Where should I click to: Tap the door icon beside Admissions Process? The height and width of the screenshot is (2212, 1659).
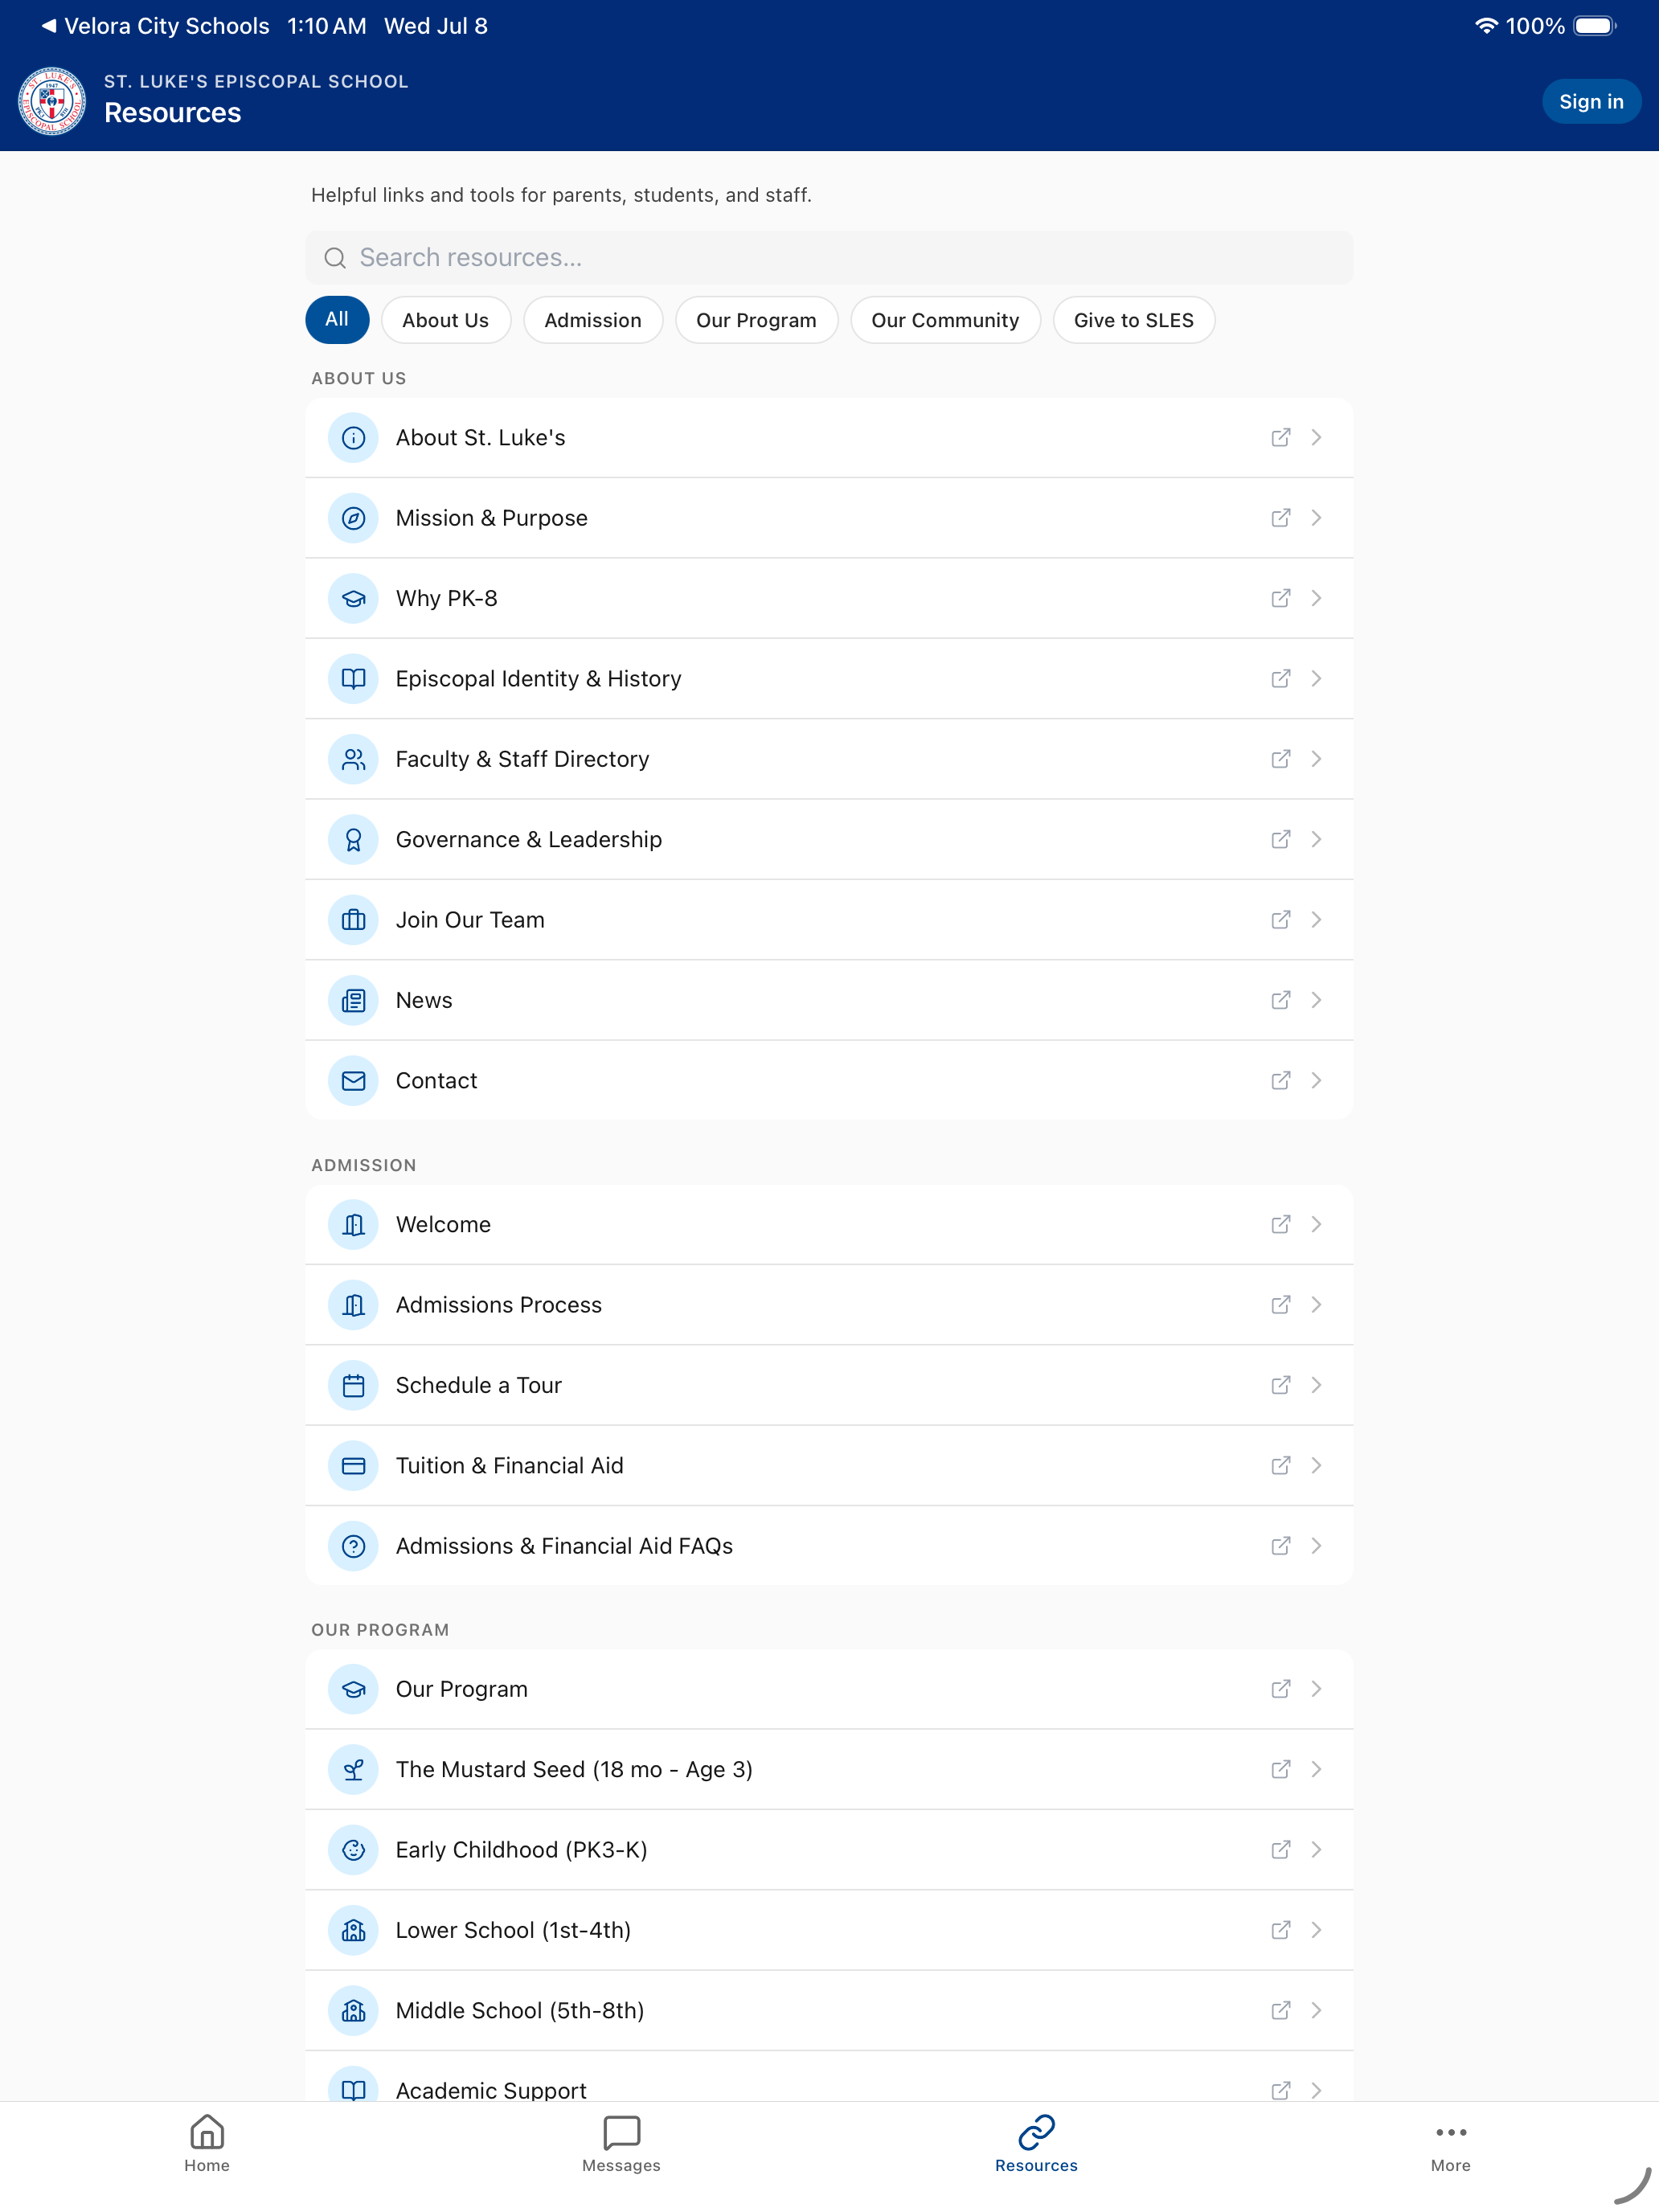coord(353,1305)
